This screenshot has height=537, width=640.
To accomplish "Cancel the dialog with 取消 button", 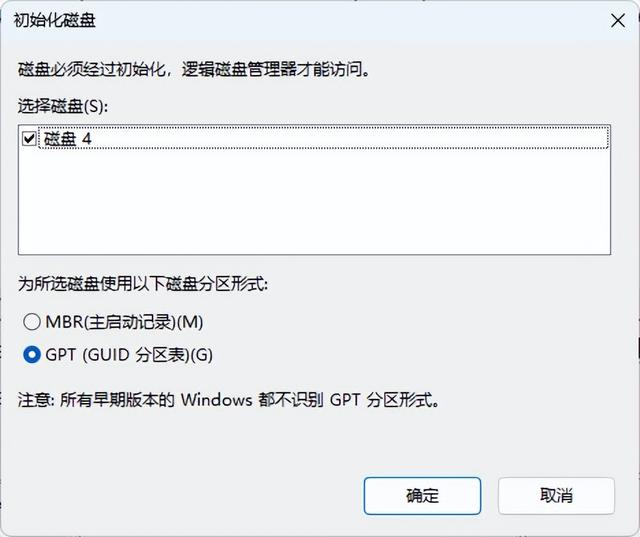I will click(x=556, y=495).
